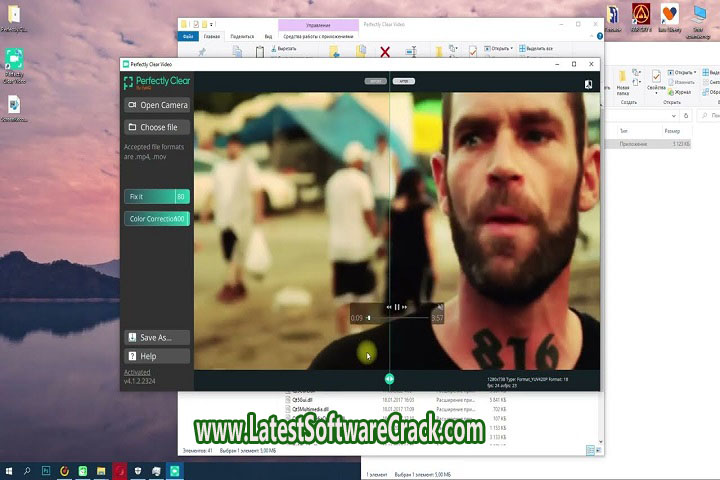Open File Explorer from the taskbar
The width and height of the screenshot is (720, 480).
pyautogui.click(x=101, y=471)
